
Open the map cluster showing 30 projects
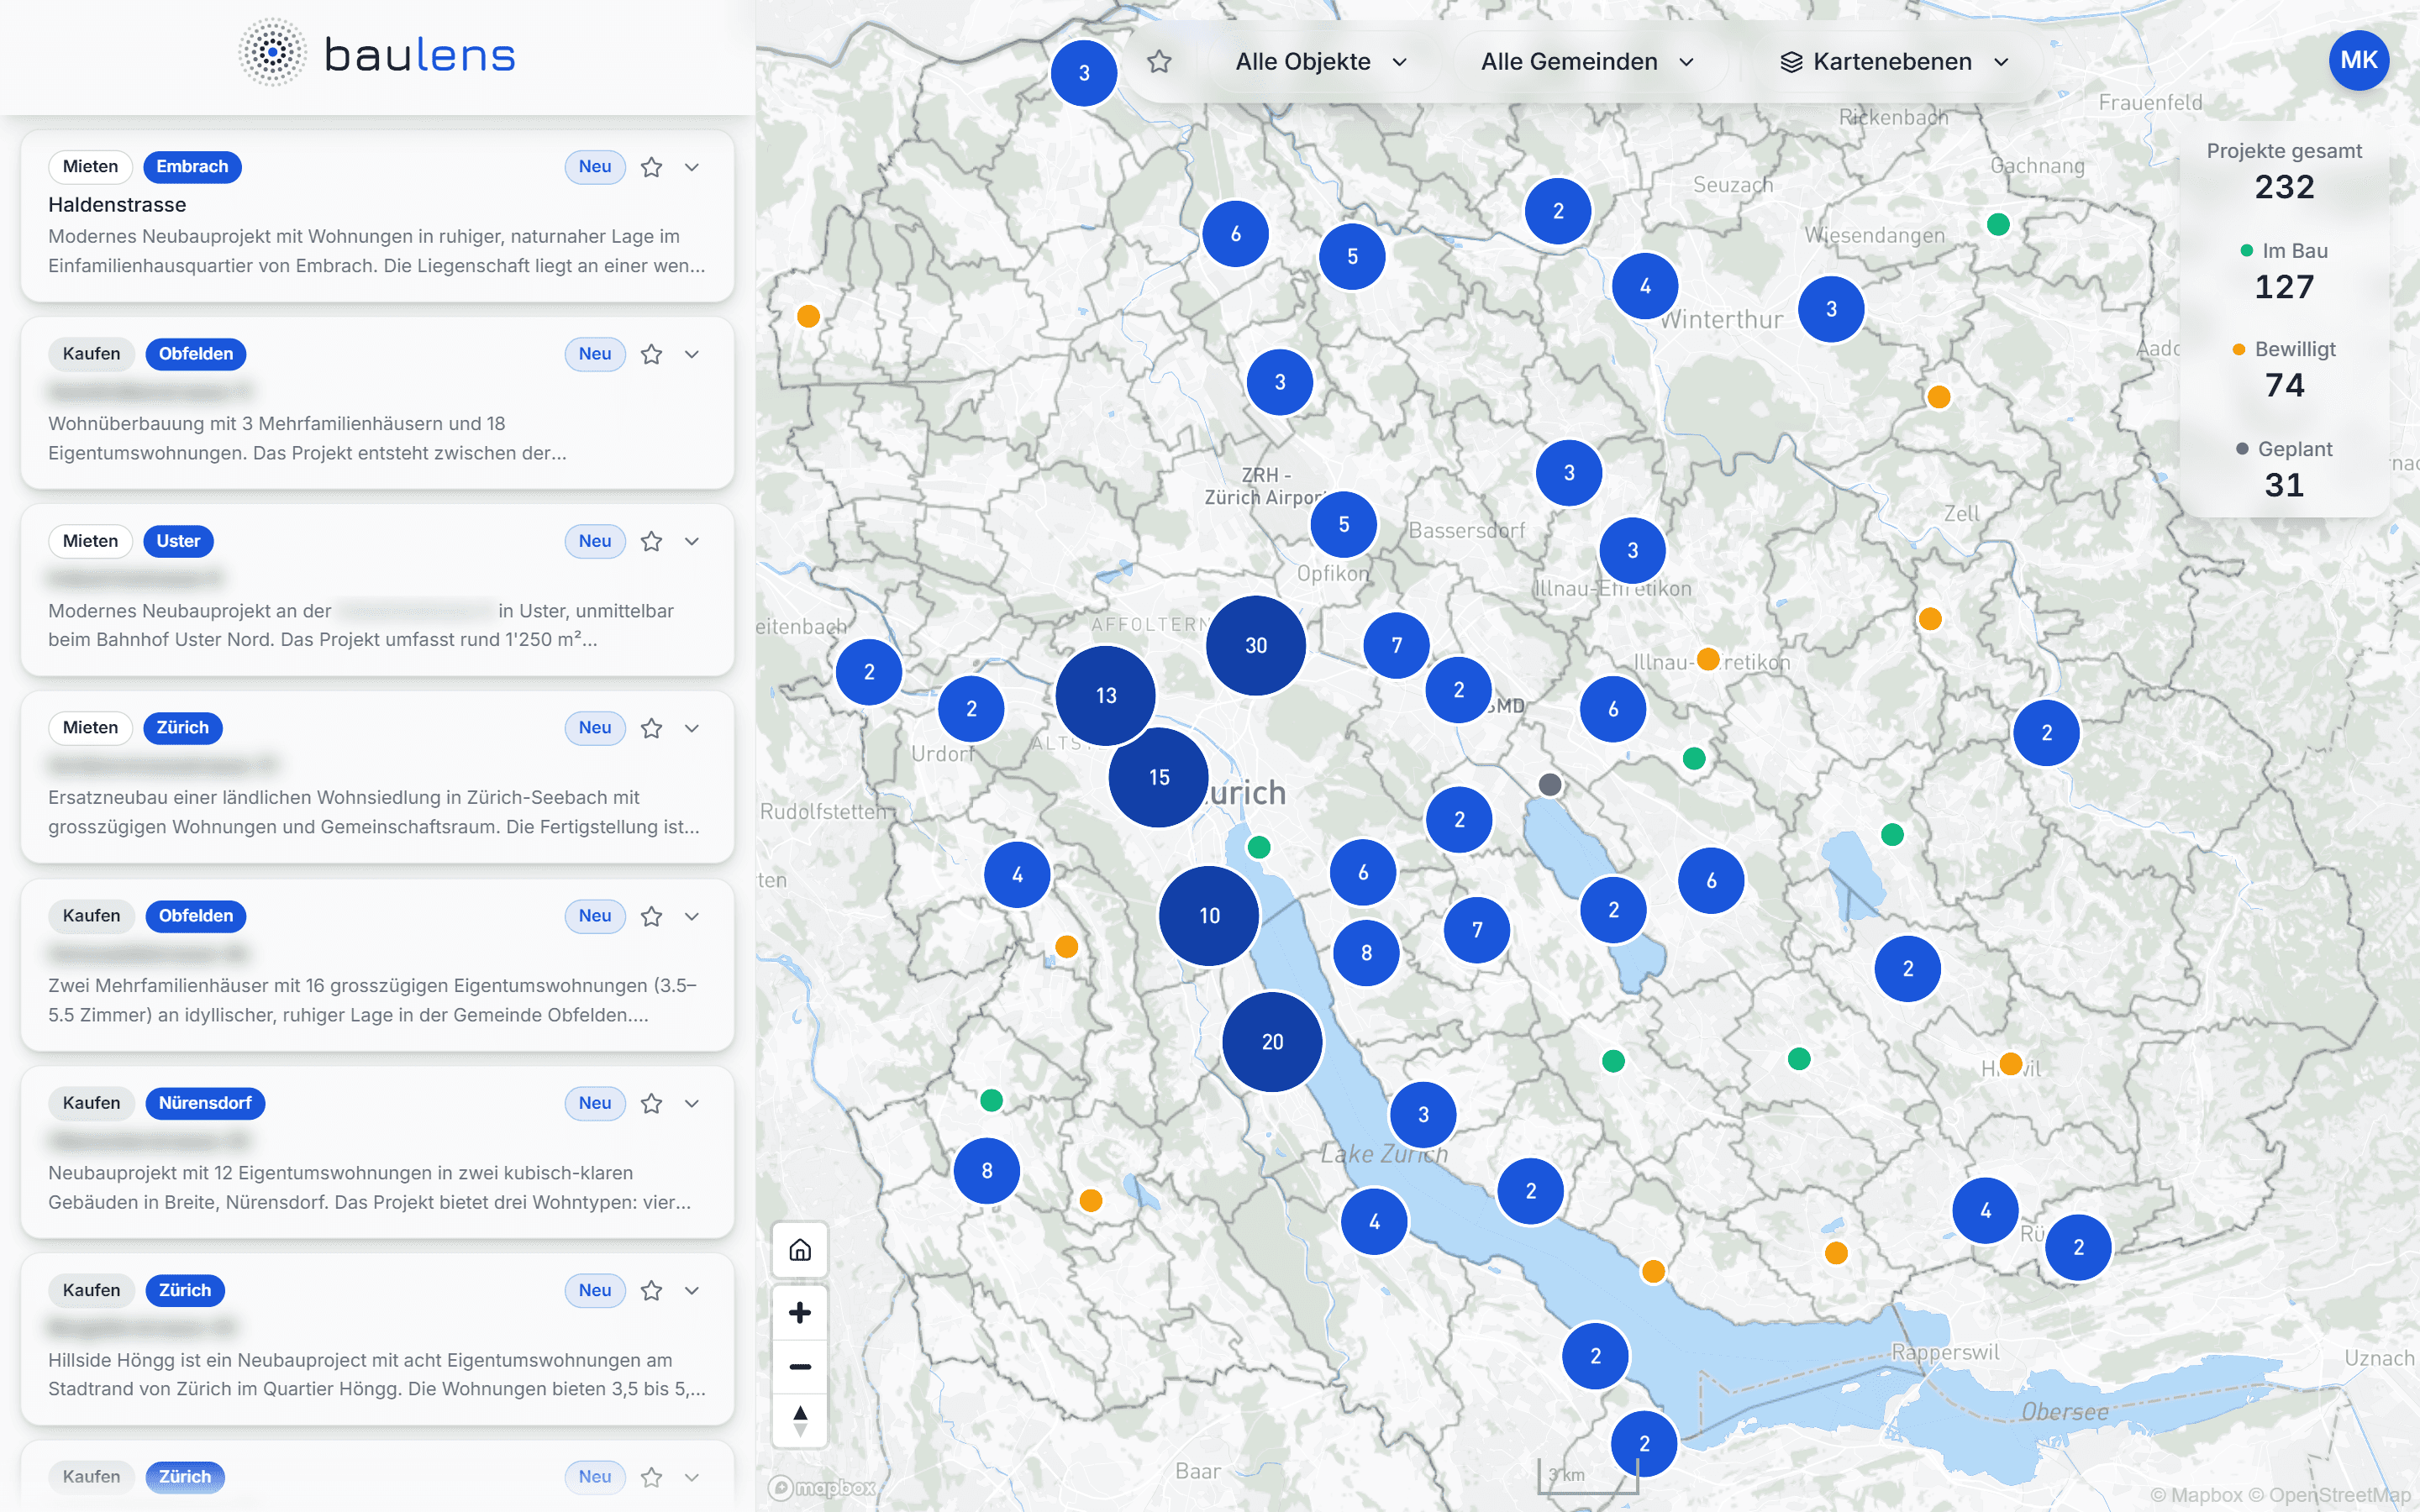point(1256,646)
